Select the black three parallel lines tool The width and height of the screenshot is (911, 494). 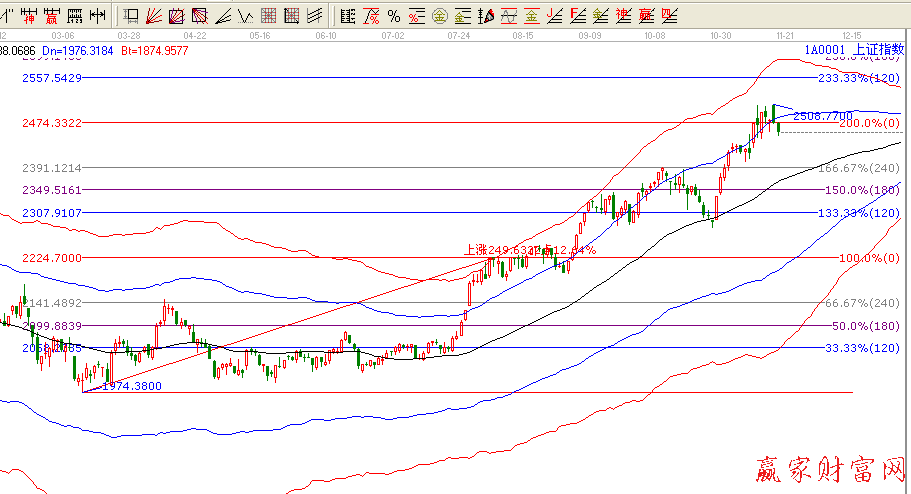coord(314,16)
